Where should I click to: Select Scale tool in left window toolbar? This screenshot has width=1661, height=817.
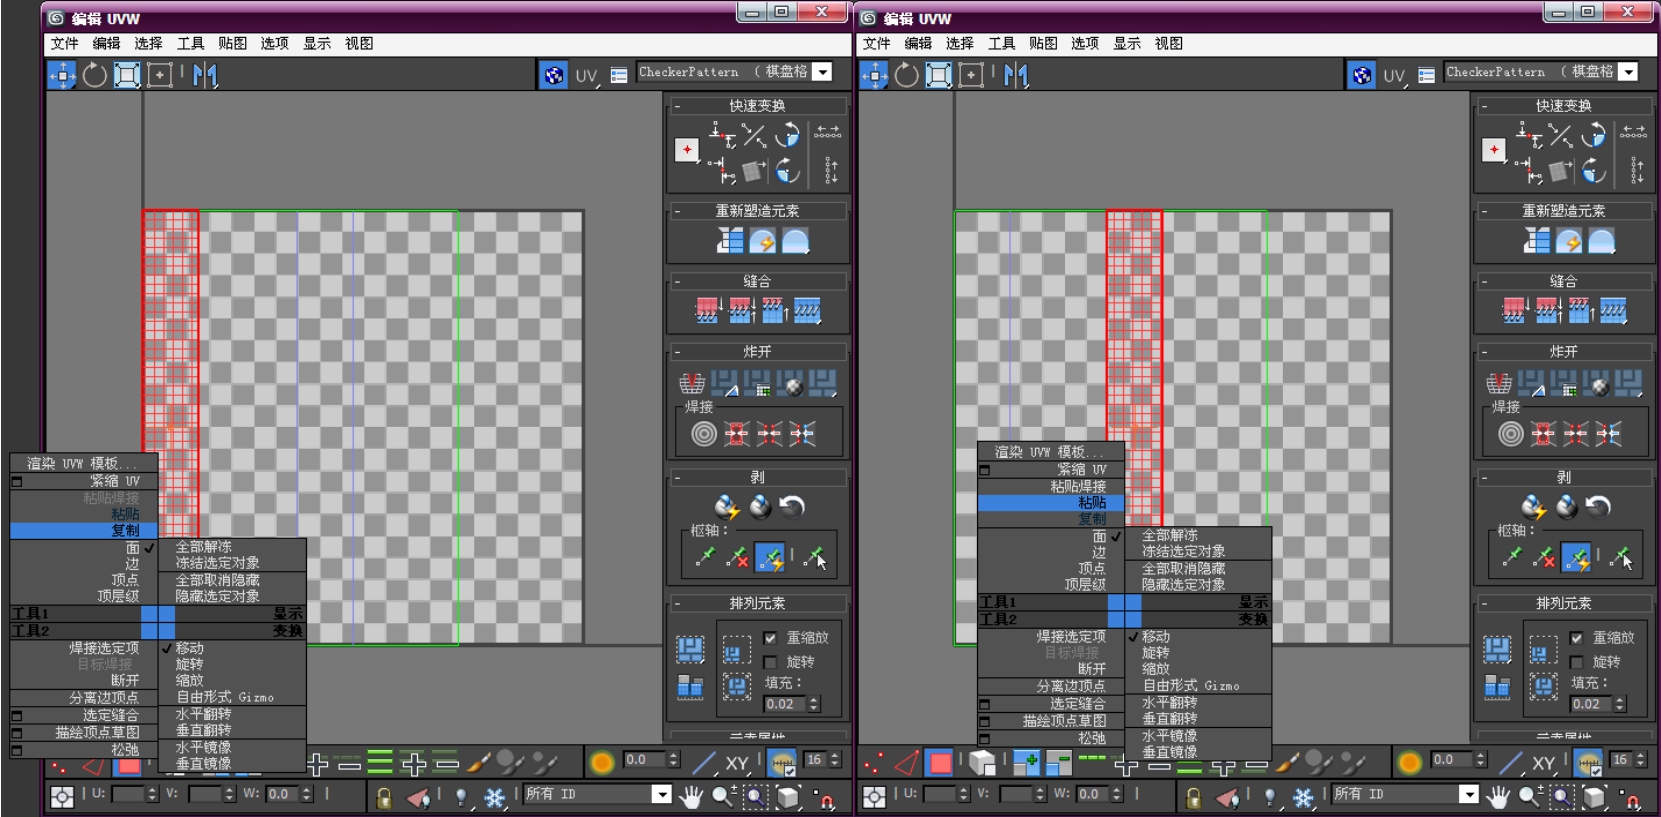(127, 75)
